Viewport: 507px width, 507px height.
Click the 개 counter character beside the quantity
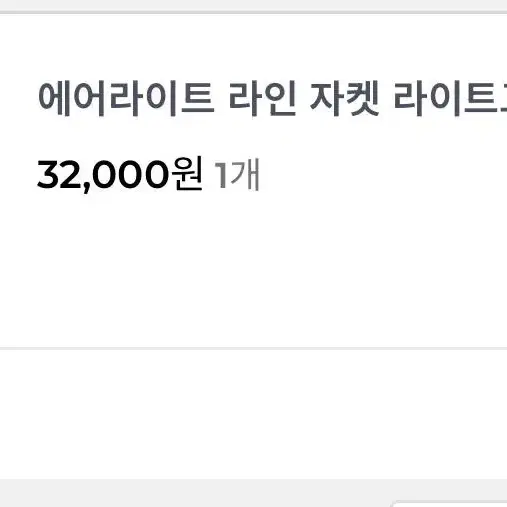[245, 175]
